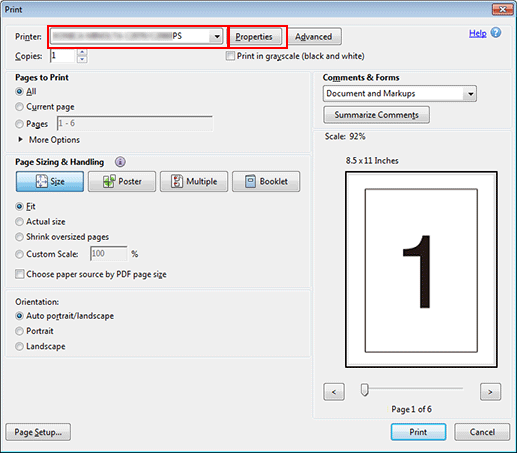517x453 pixels.
Task: Click the page preview slider handle
Action: 365,389
